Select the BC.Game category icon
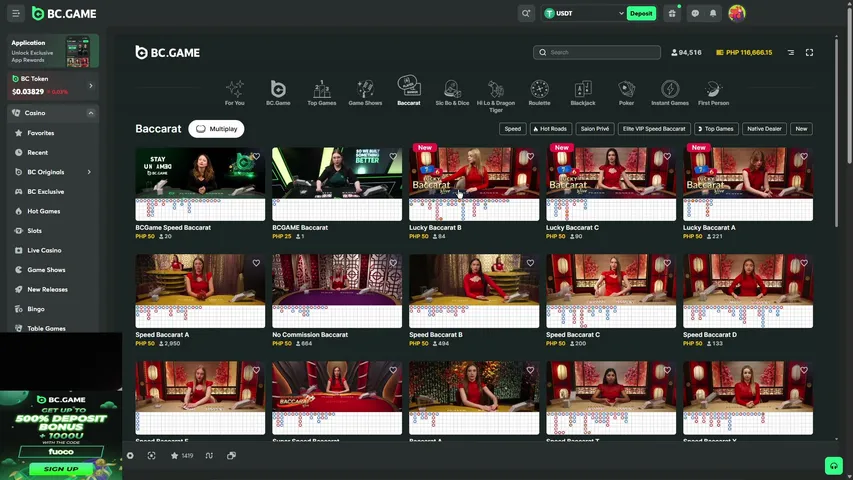Screen dimensions: 853x480 pyautogui.click(x=278, y=93)
